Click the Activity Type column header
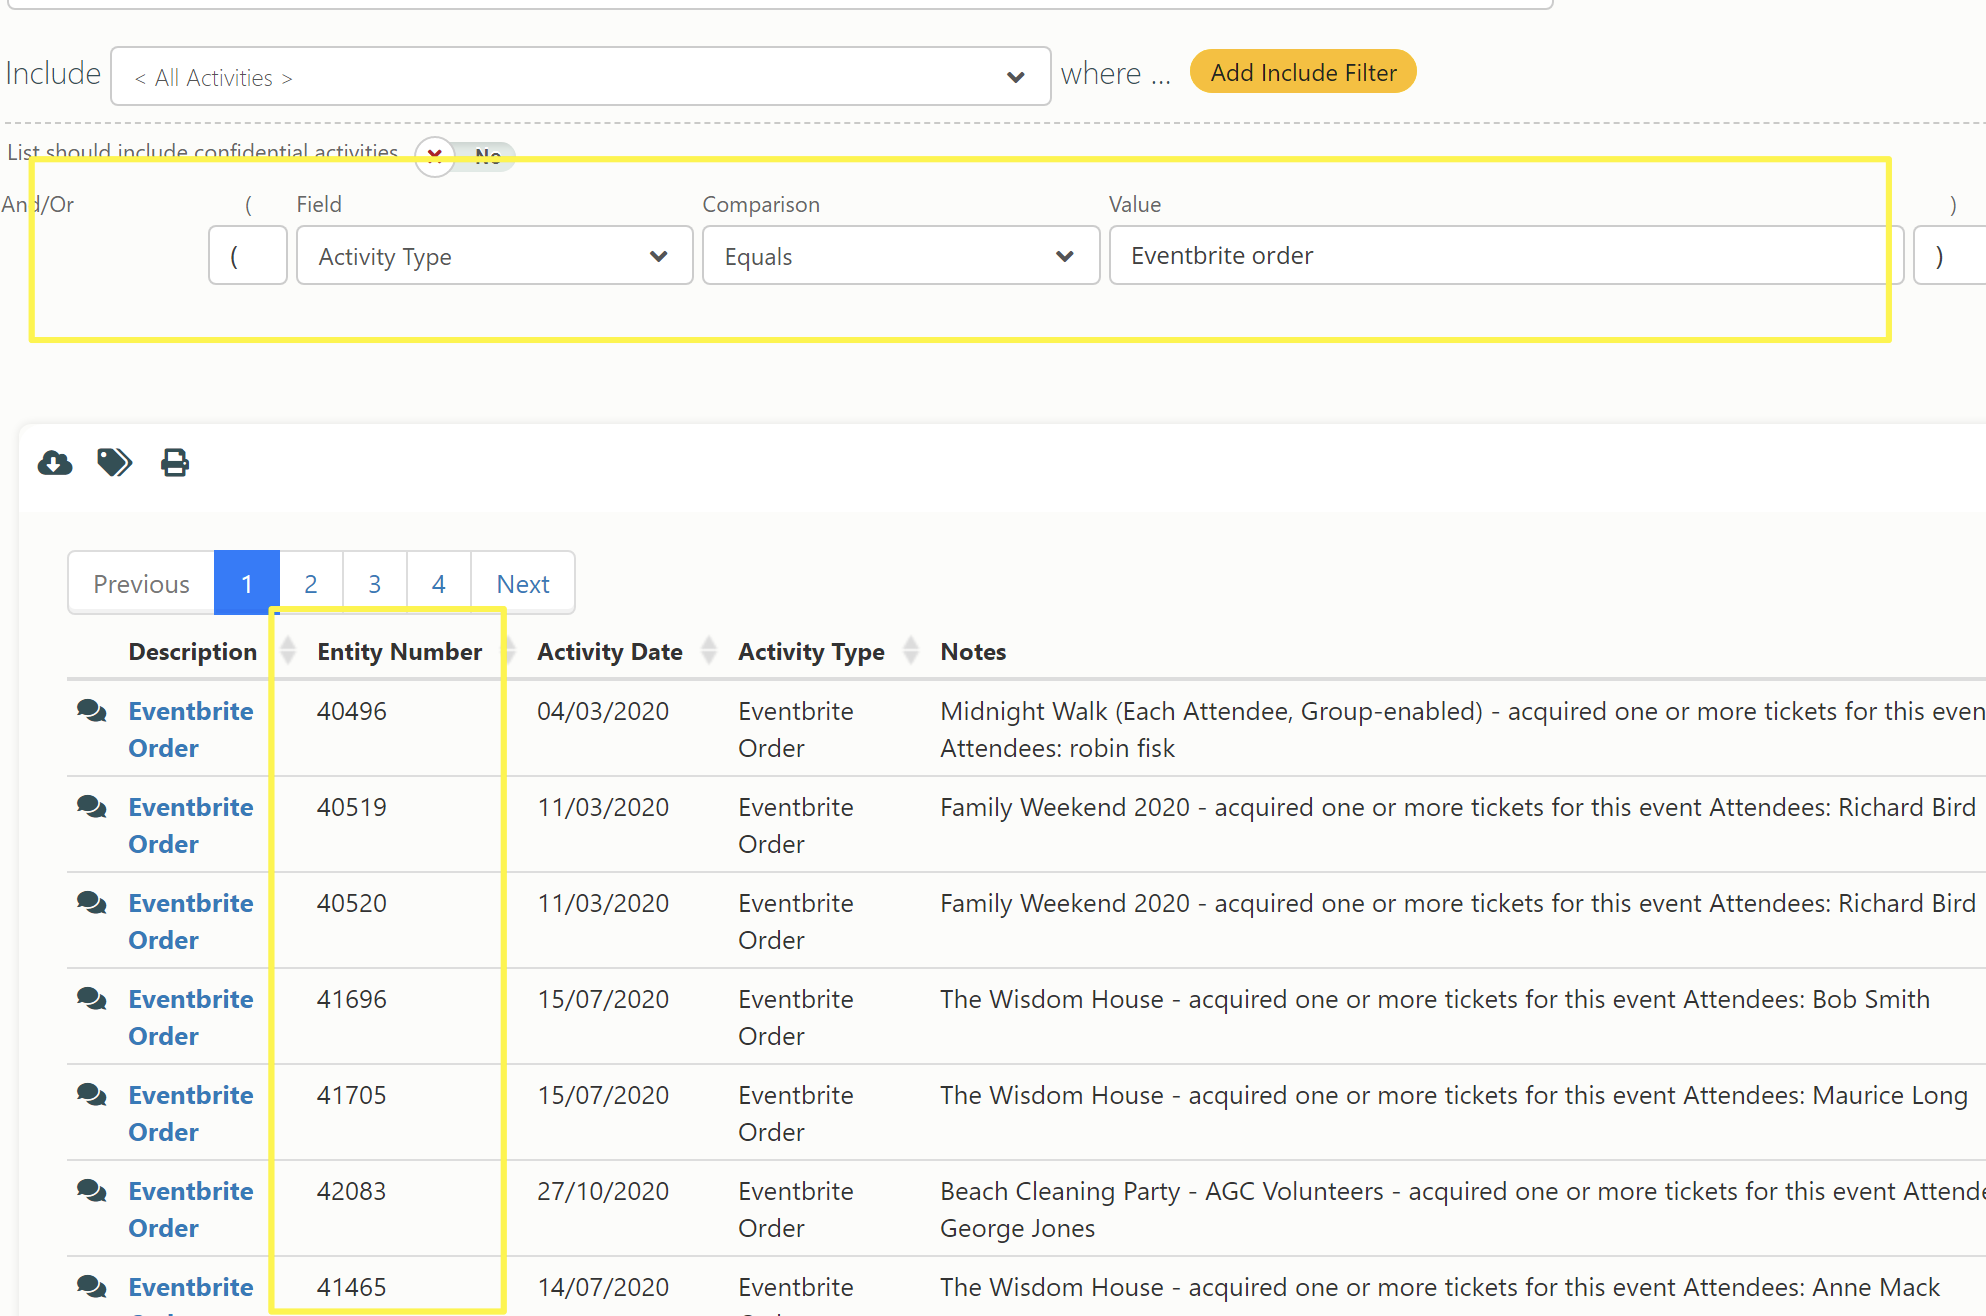This screenshot has height=1316, width=1986. click(x=811, y=651)
